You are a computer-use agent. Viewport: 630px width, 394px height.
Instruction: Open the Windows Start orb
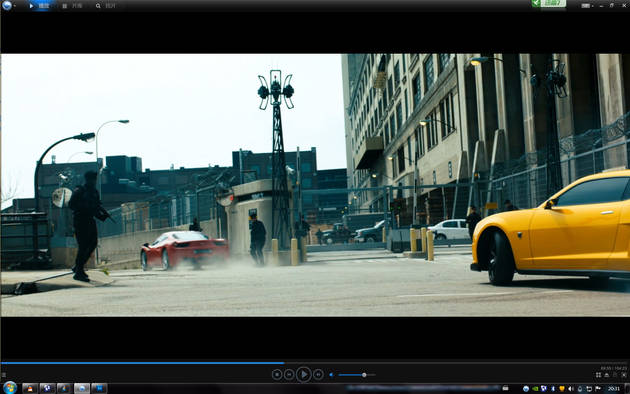(10, 388)
